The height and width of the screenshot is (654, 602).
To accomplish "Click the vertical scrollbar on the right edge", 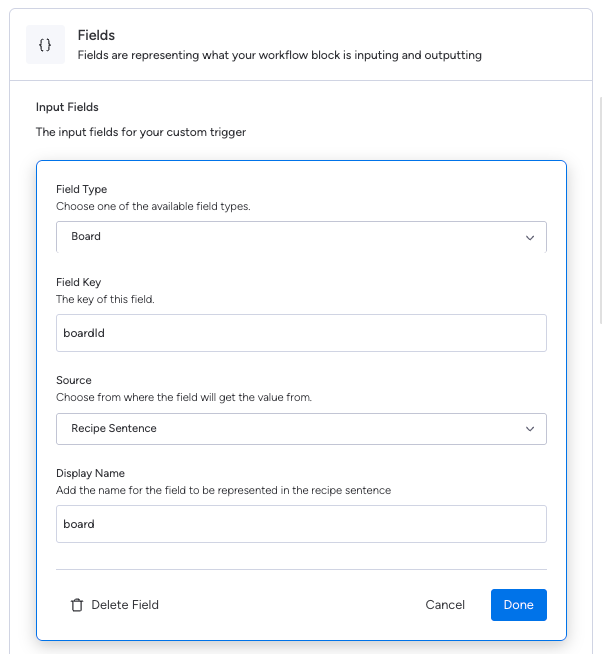I will 600,211.
